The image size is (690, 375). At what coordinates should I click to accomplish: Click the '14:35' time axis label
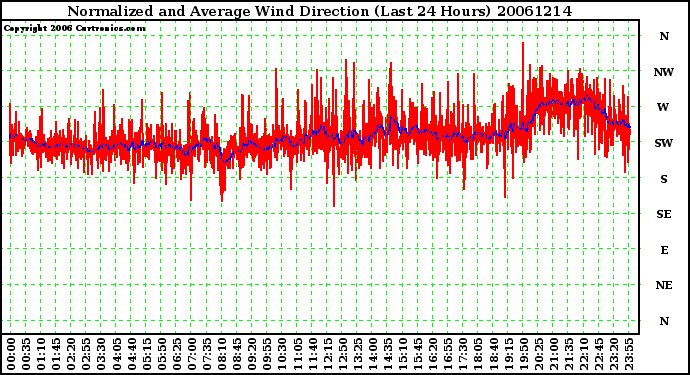tap(388, 354)
